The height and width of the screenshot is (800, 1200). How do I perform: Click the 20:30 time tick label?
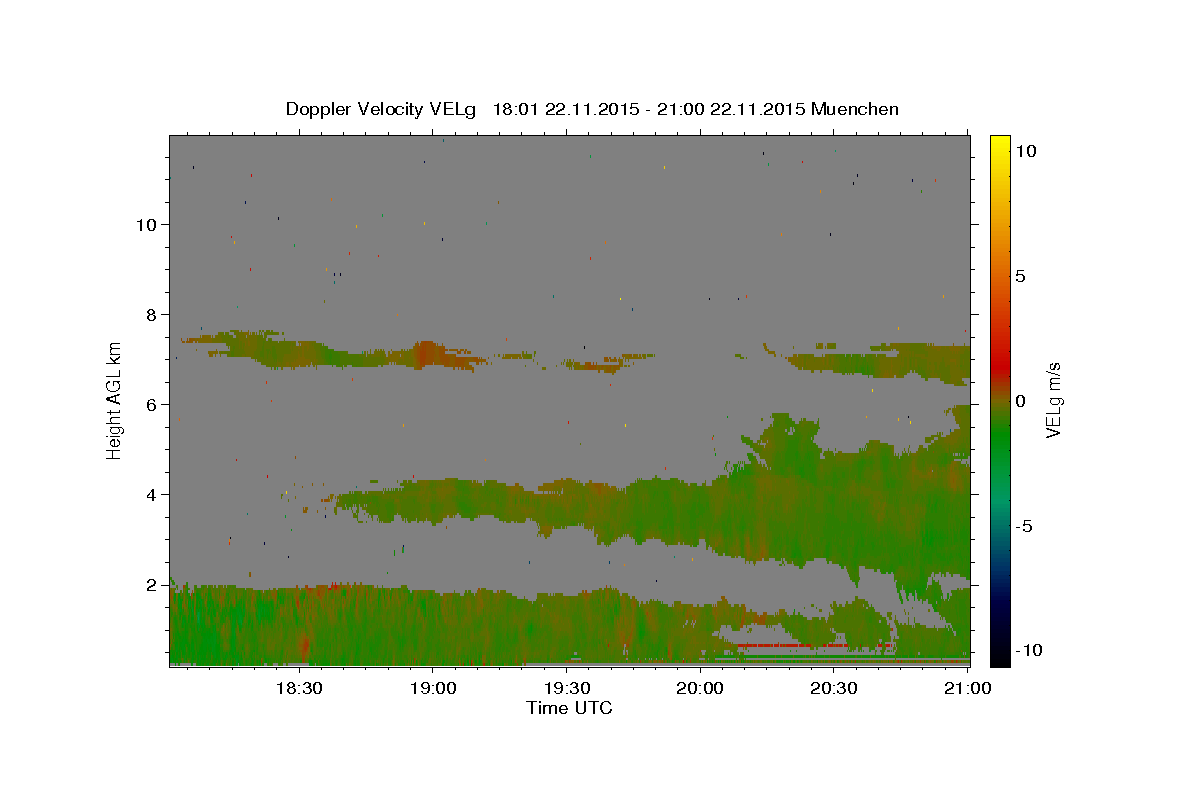[x=834, y=688]
